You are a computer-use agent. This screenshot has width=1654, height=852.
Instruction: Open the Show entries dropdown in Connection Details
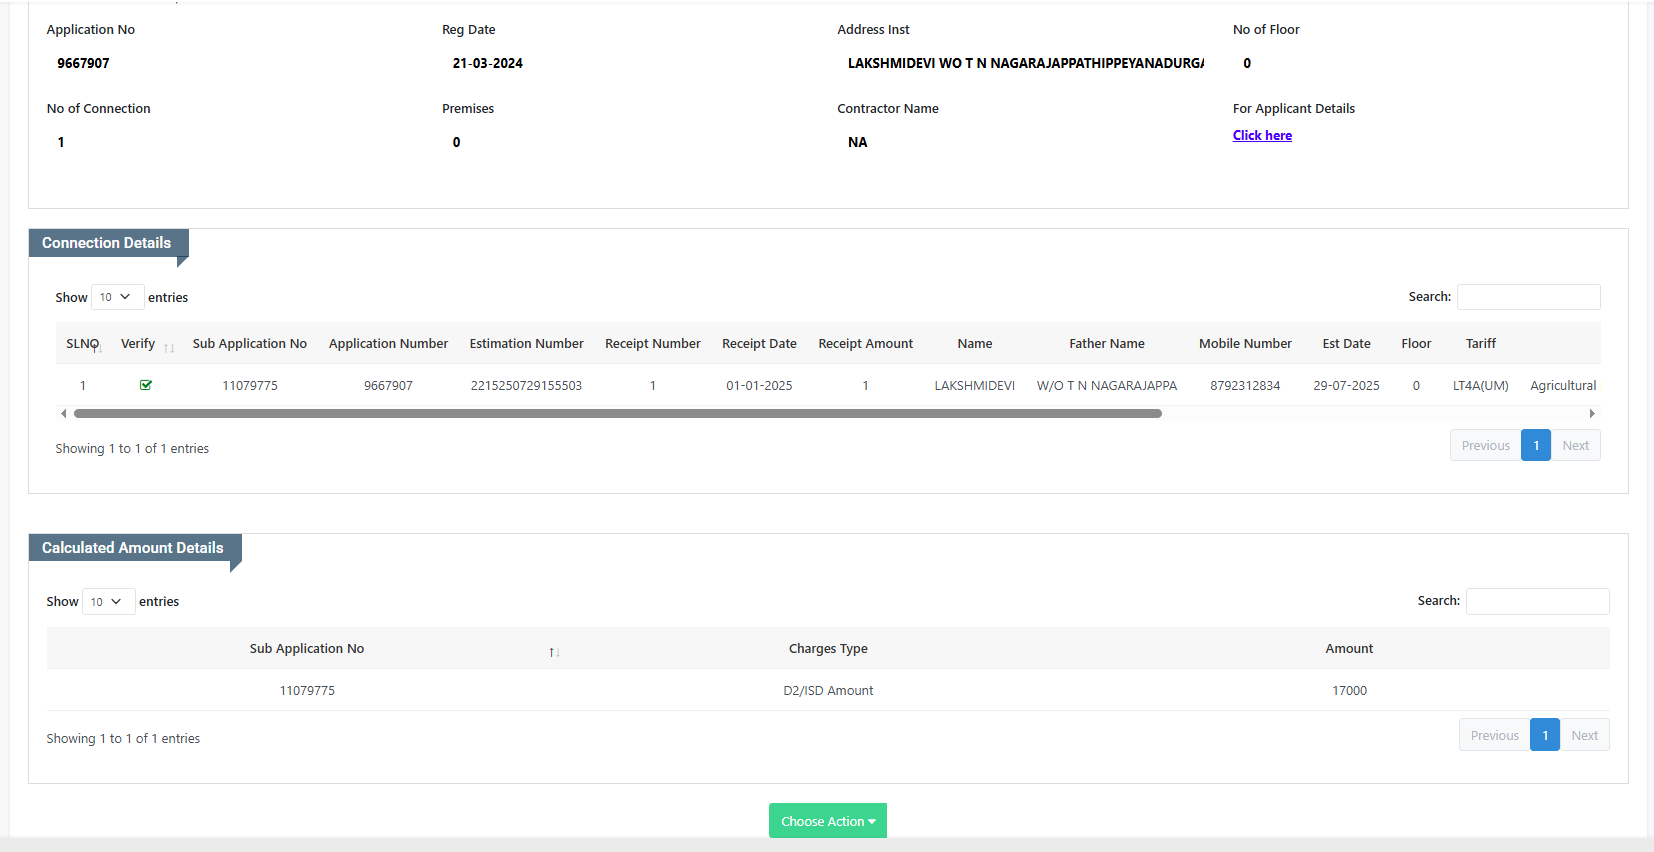[x=117, y=297]
